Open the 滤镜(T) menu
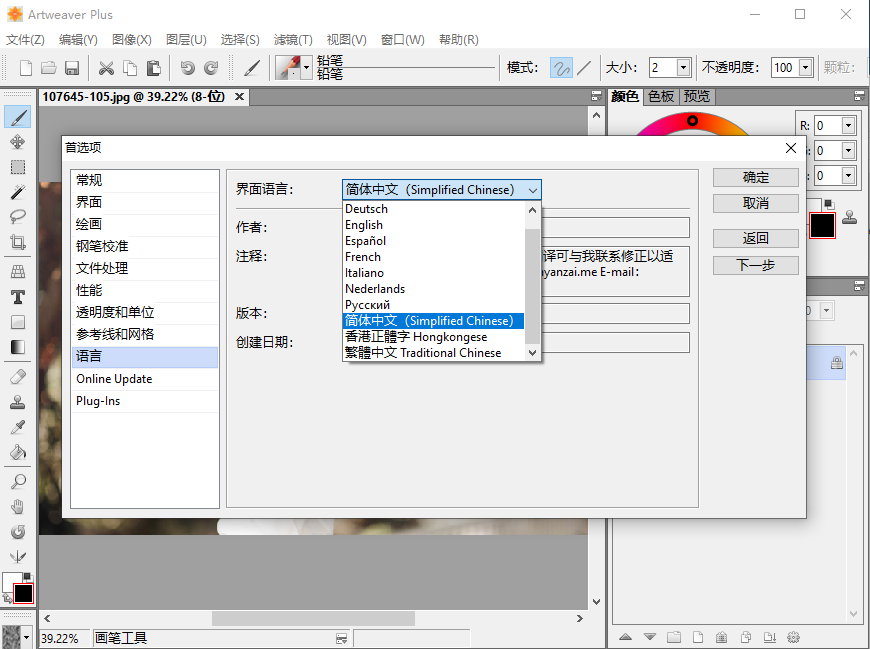This screenshot has height=649, width=870. (x=292, y=40)
